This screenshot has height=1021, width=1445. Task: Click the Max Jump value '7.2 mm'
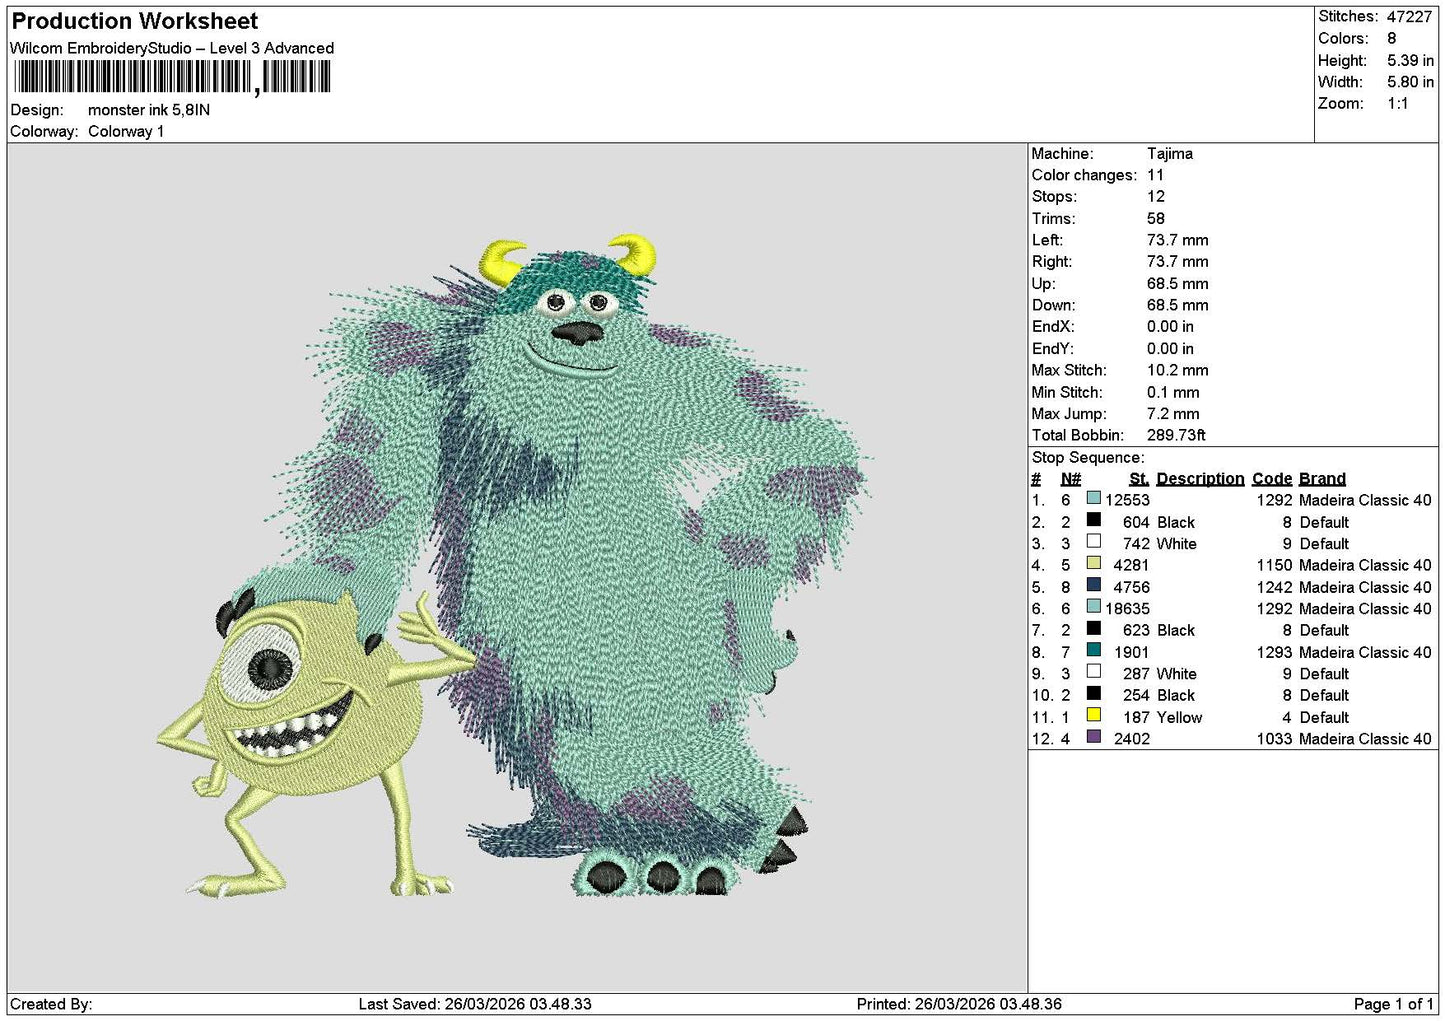pyautogui.click(x=1174, y=414)
